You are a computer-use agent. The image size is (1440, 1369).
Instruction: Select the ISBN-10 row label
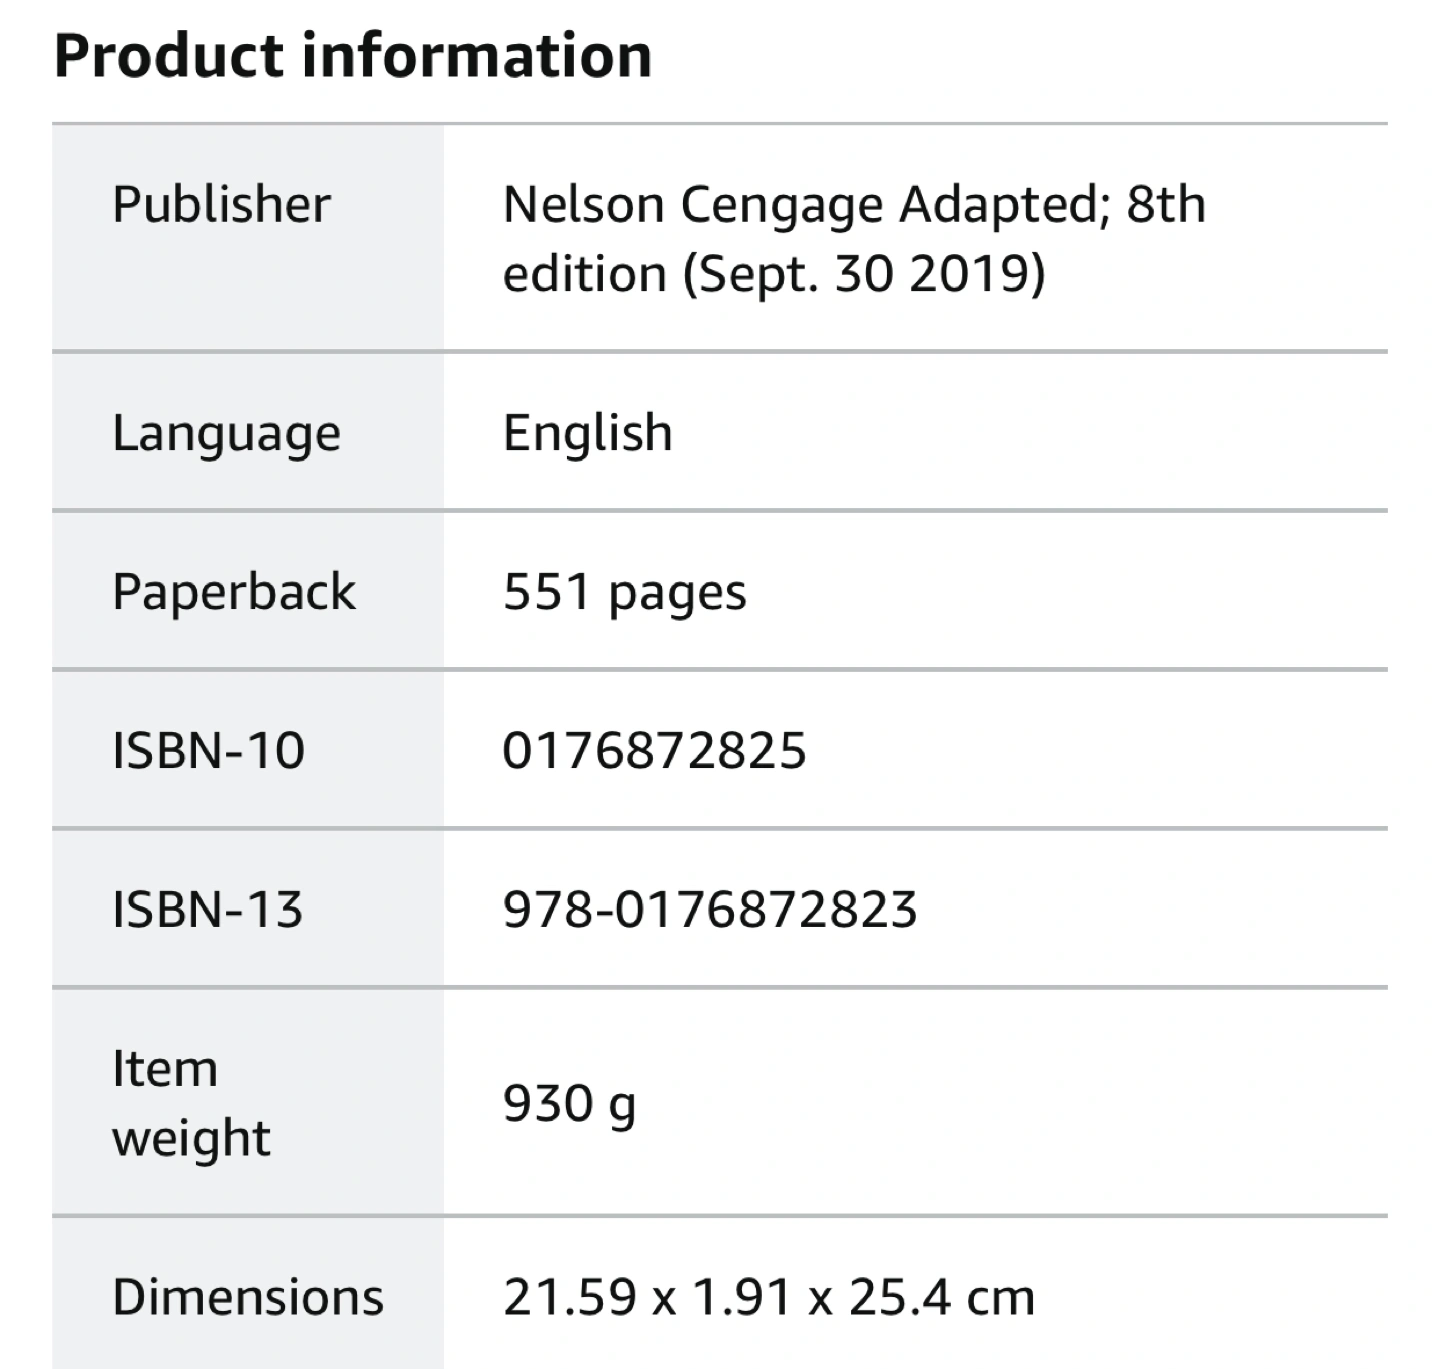tap(208, 751)
